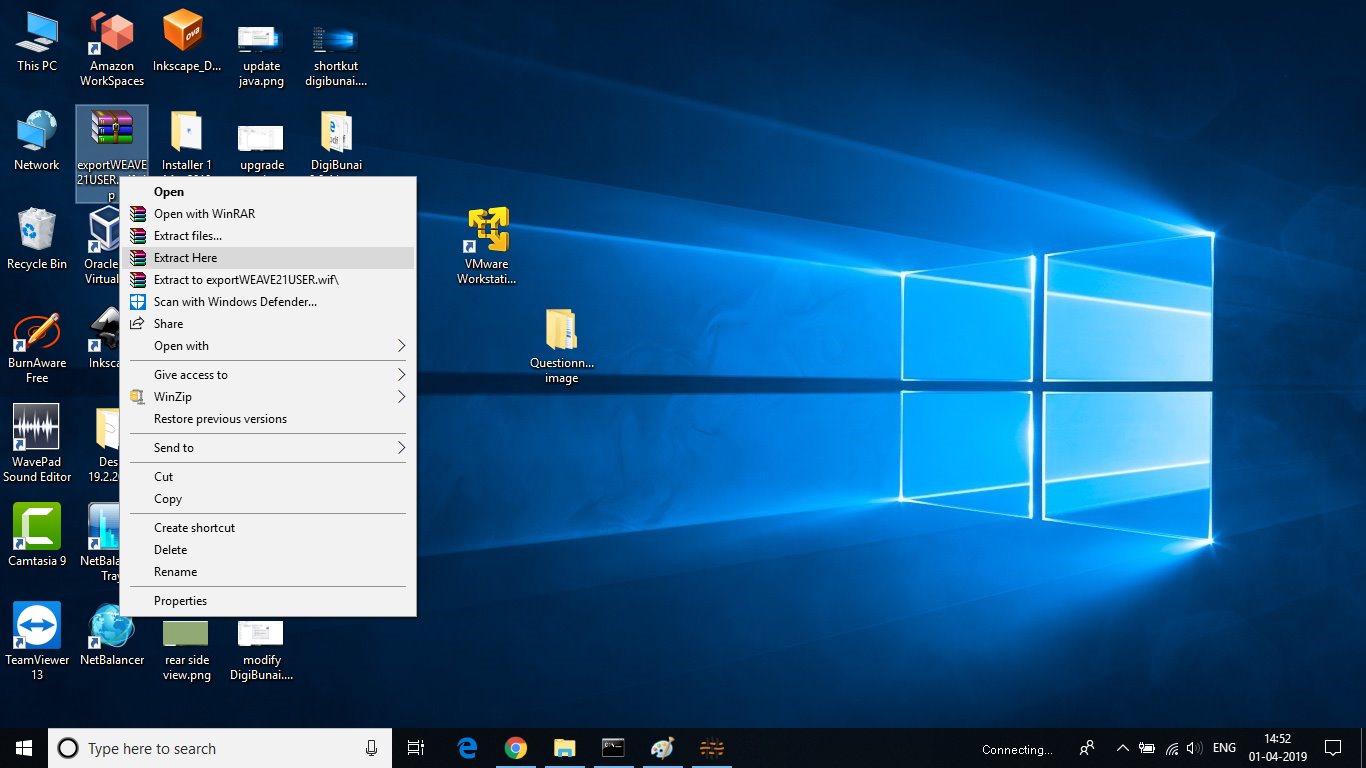1366x768 pixels.
Task: Open Camtasia 9 desktop shortcut
Action: click(x=37, y=528)
